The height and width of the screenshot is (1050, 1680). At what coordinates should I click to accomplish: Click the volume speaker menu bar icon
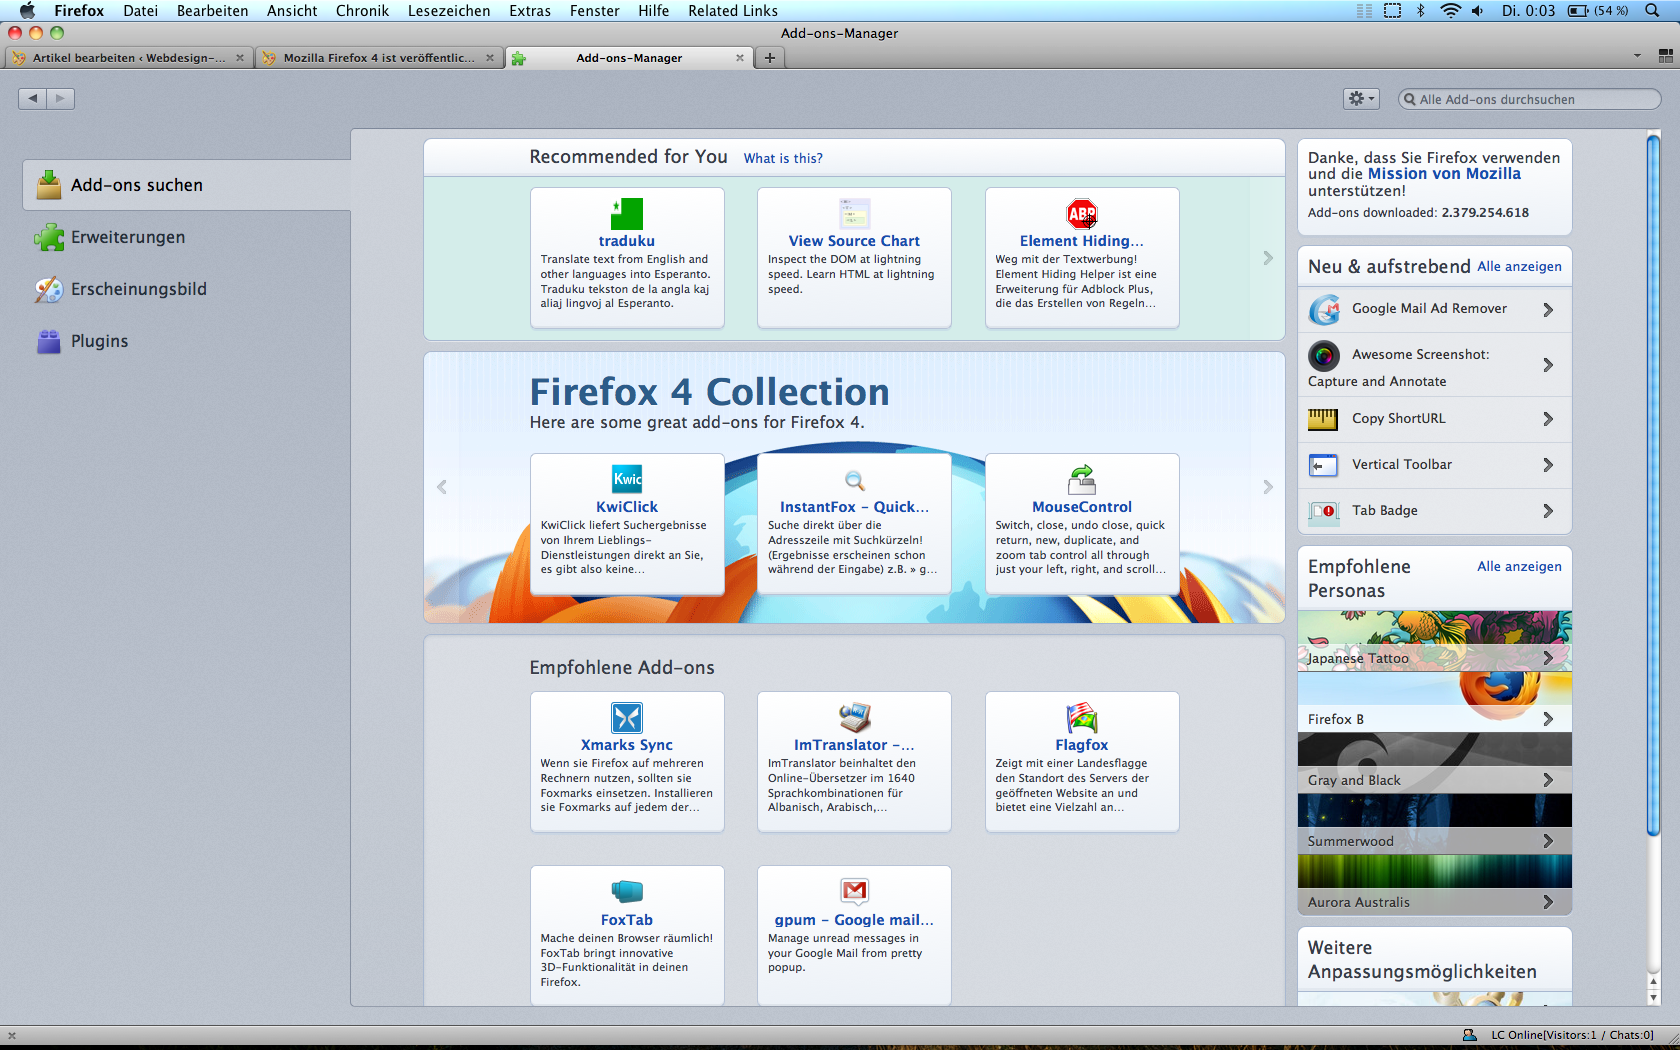[x=1478, y=11]
